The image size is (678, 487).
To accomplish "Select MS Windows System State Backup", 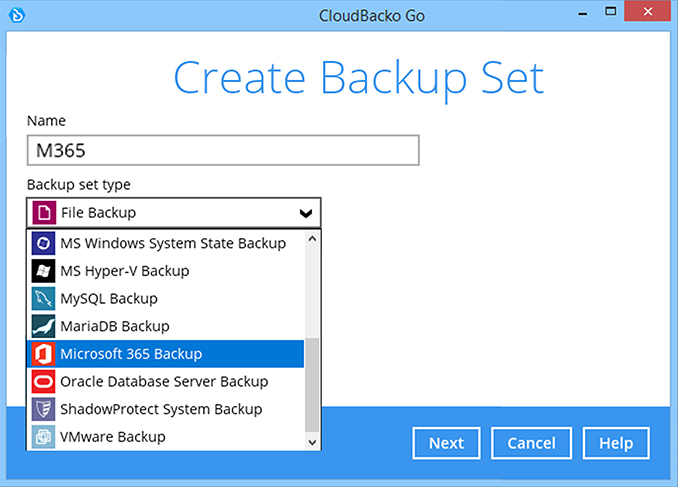I will point(166,244).
